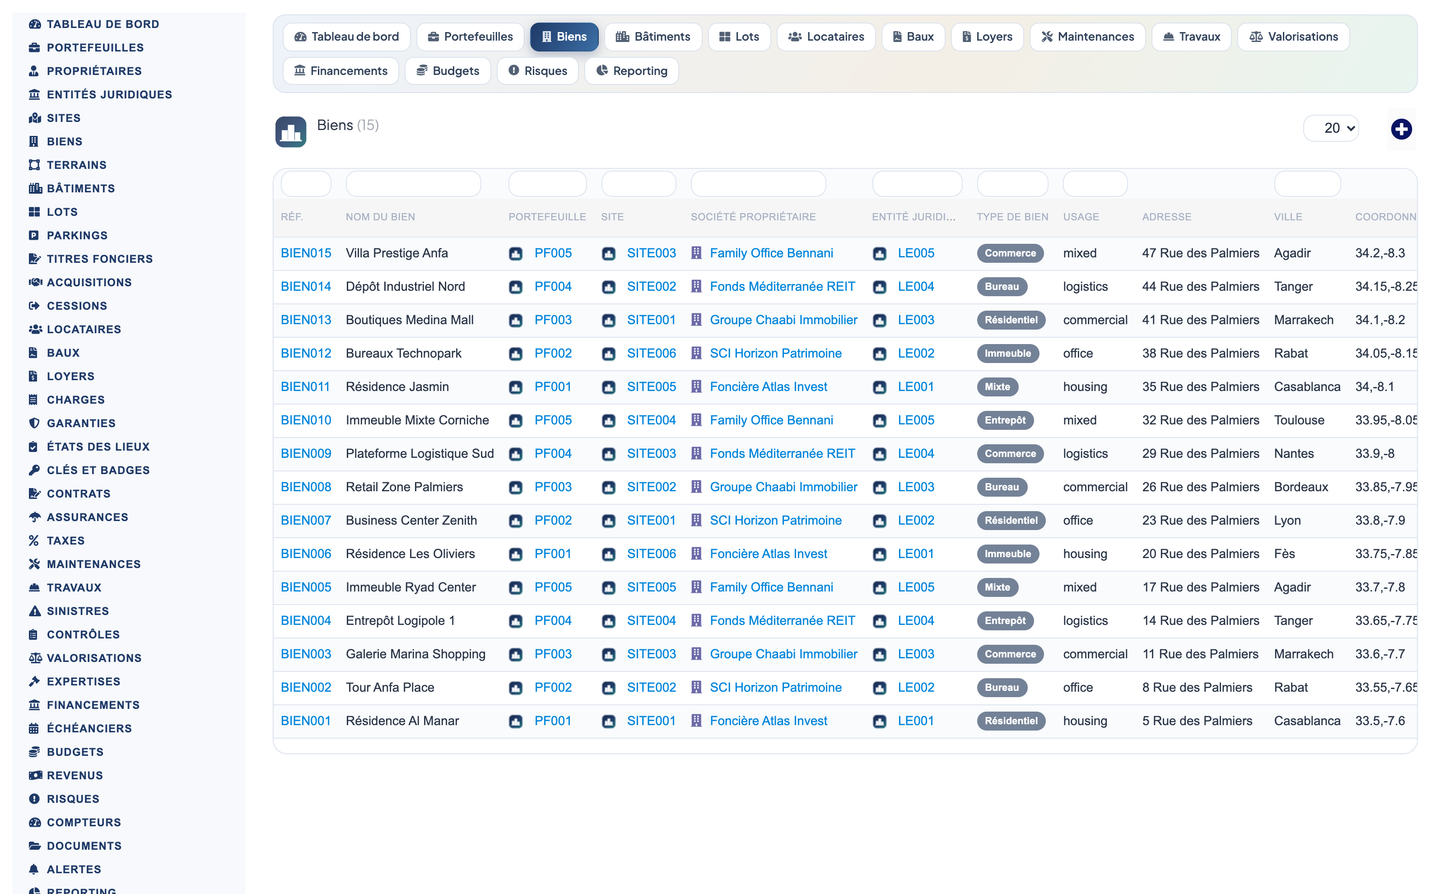Click the Sites sidebar icon
This screenshot has width=1445, height=894.
pos(35,118)
